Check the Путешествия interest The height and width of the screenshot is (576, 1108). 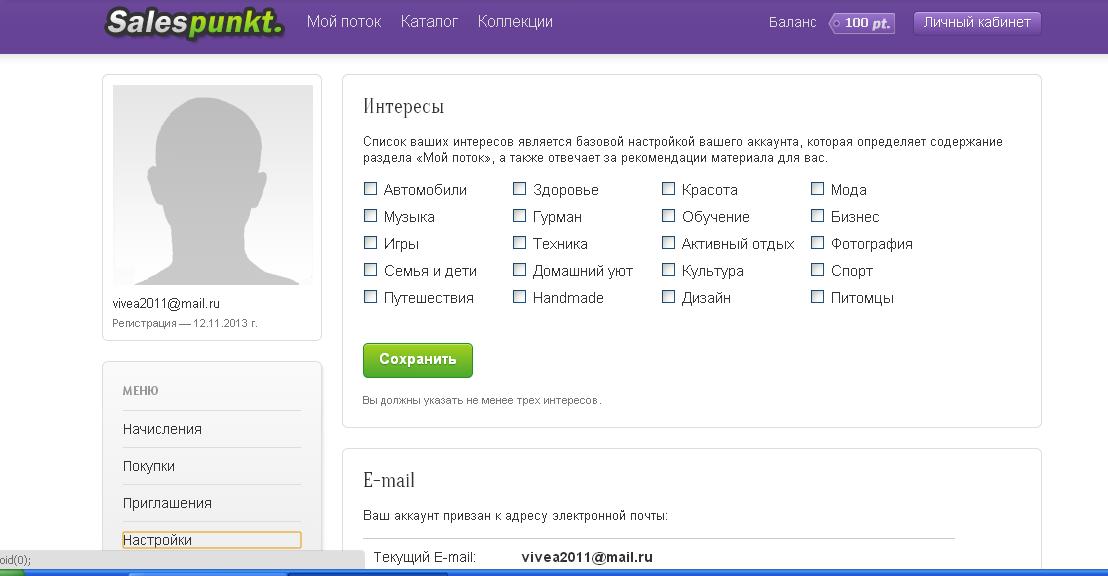tap(370, 297)
